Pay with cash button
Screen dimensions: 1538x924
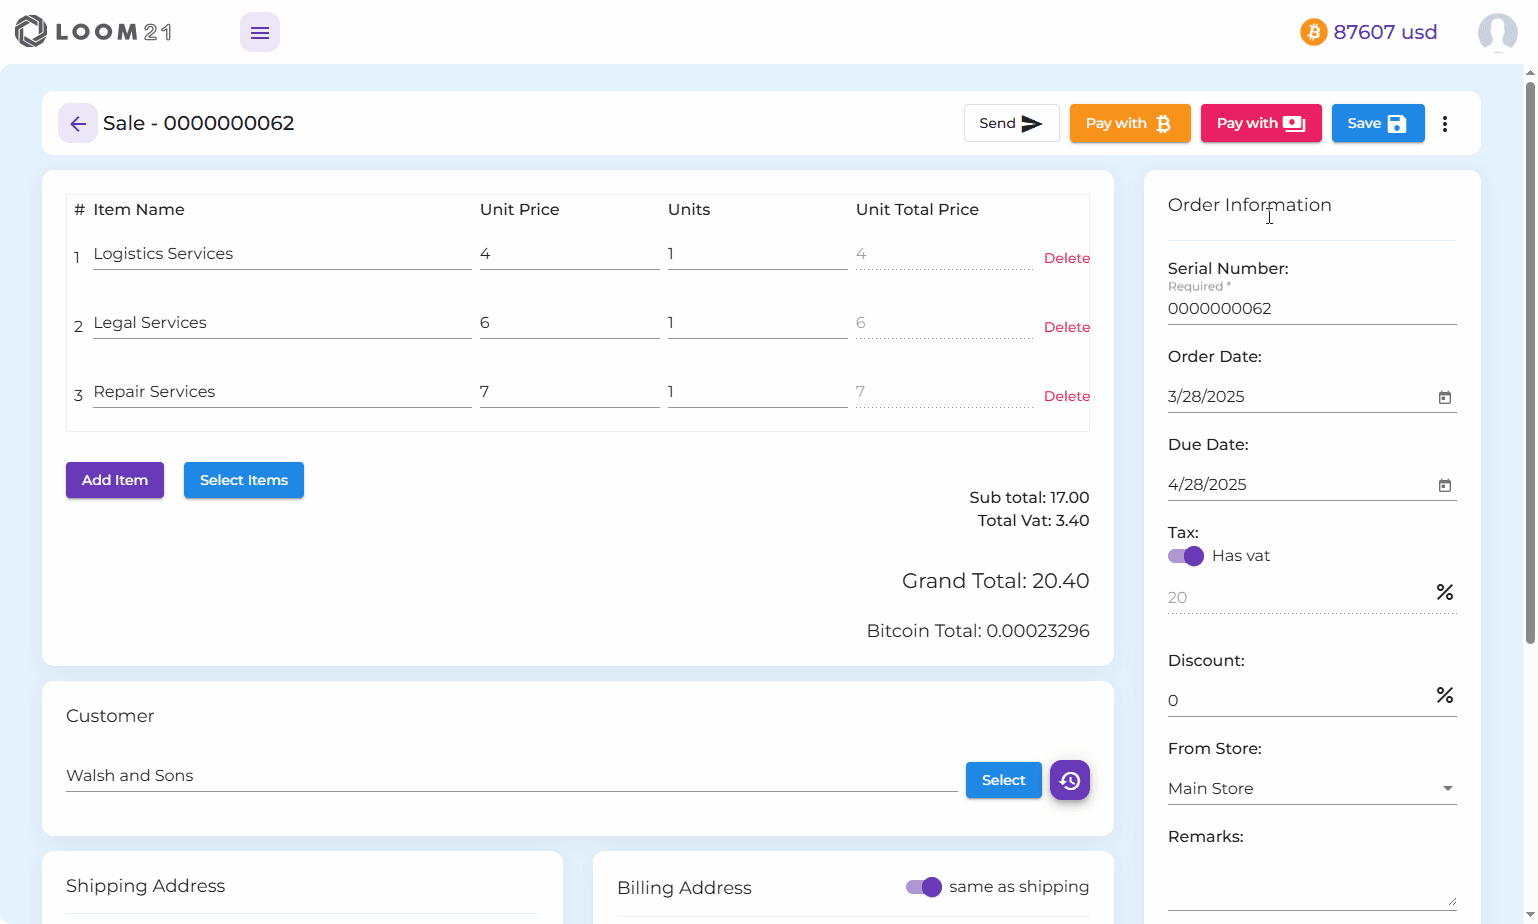click(x=1261, y=123)
